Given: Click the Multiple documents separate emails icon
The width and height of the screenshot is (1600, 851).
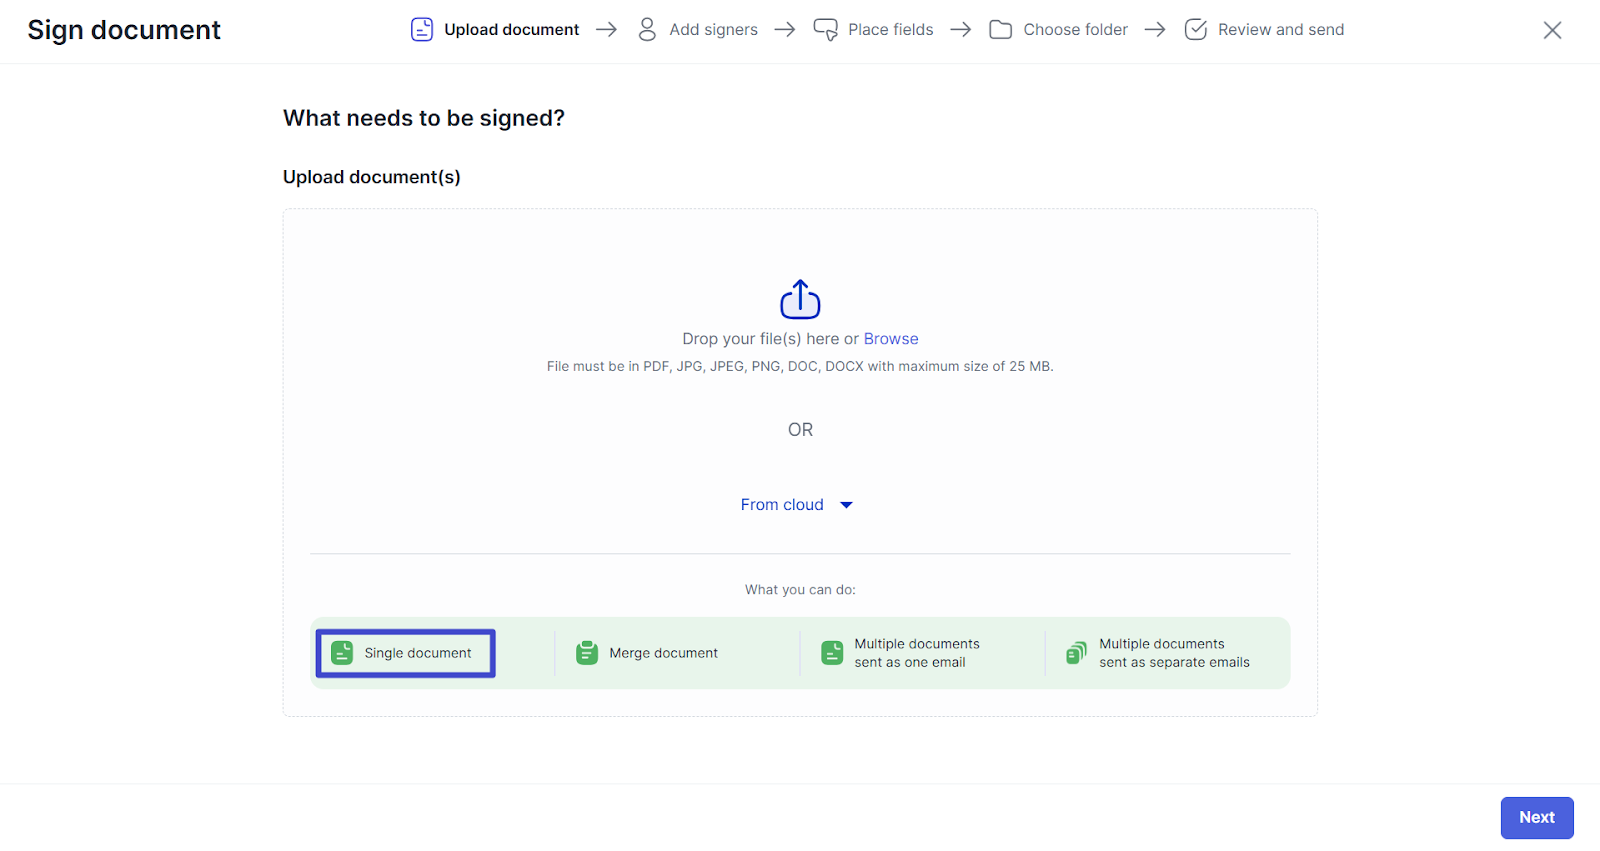Looking at the screenshot, I should pyautogui.click(x=1076, y=653).
